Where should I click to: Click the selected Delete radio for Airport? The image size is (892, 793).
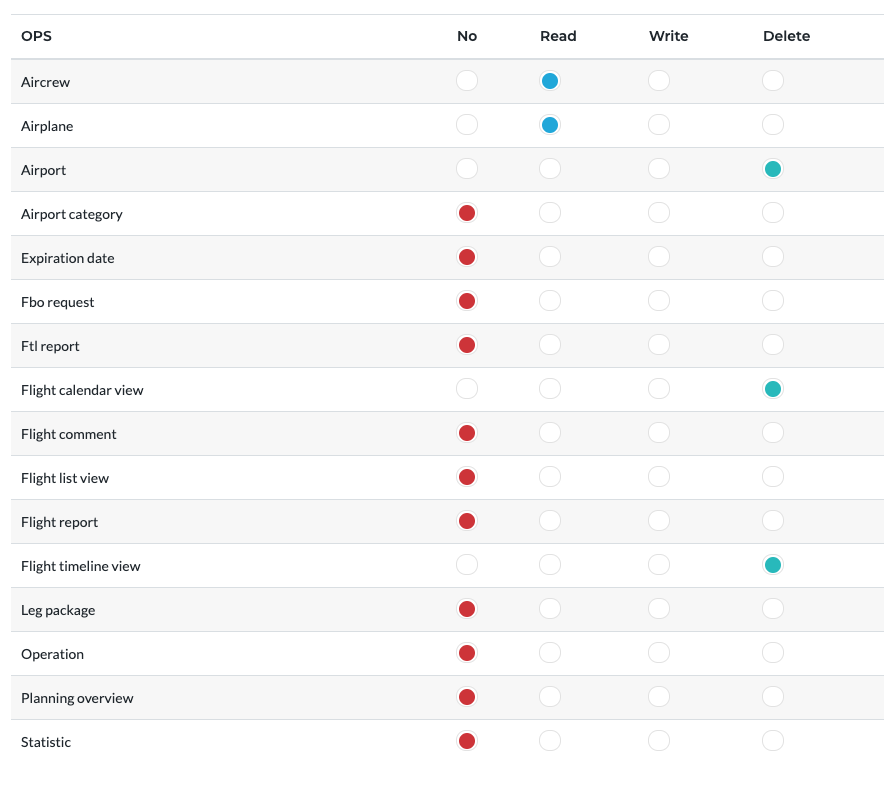click(x=773, y=169)
